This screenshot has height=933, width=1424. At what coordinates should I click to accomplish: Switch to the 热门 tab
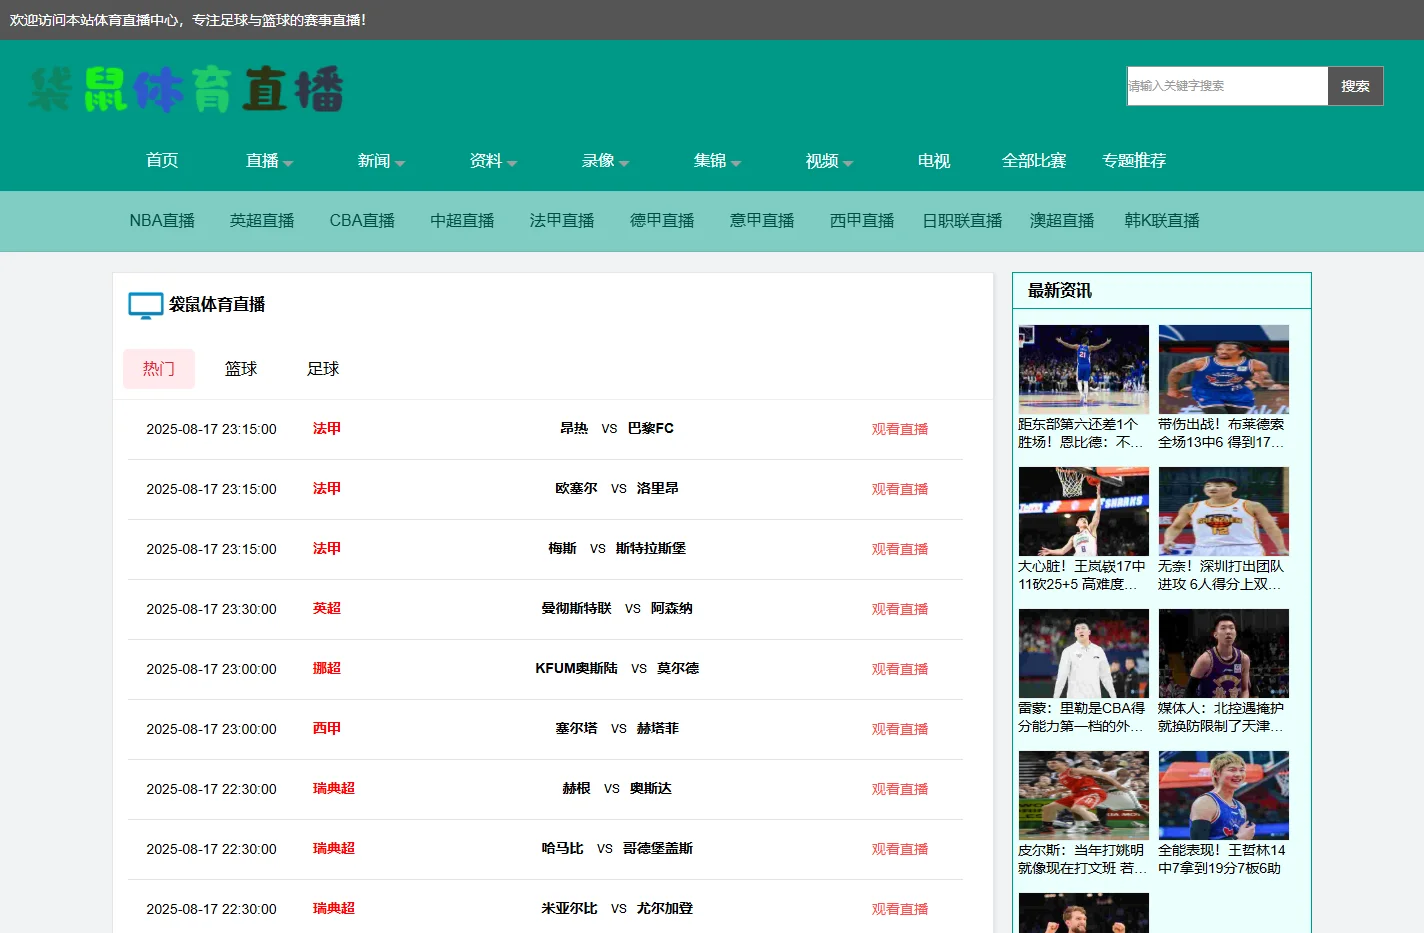pyautogui.click(x=159, y=369)
